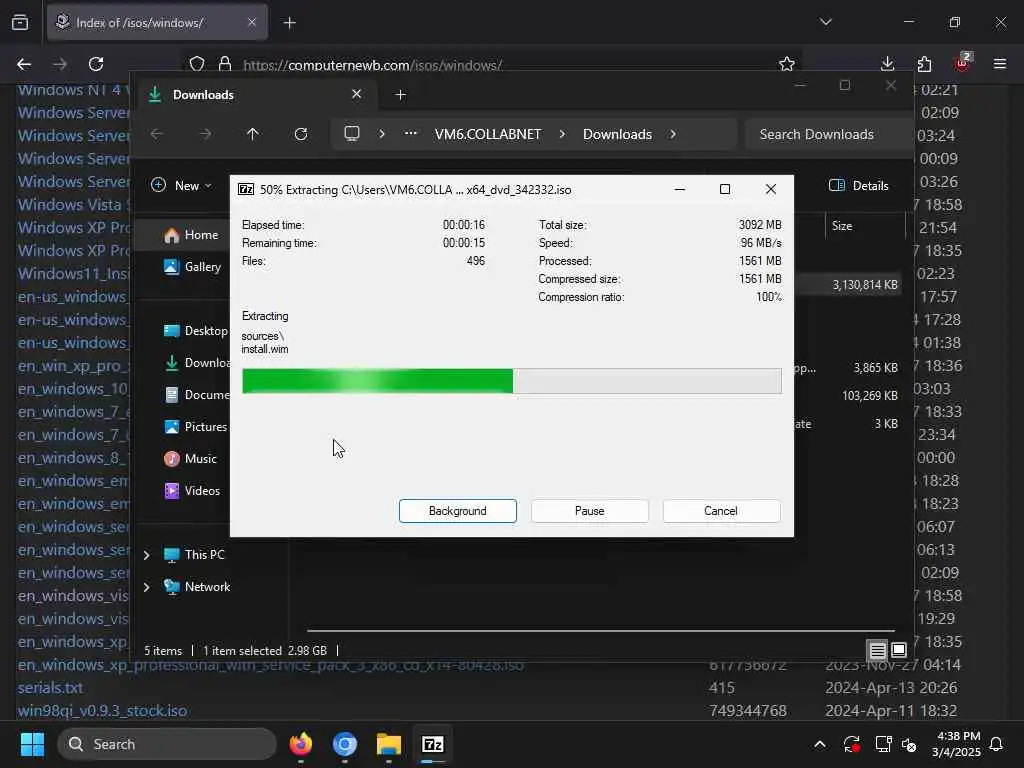The width and height of the screenshot is (1024, 768).
Task: Switch Explorer to details list view
Action: tap(877, 650)
